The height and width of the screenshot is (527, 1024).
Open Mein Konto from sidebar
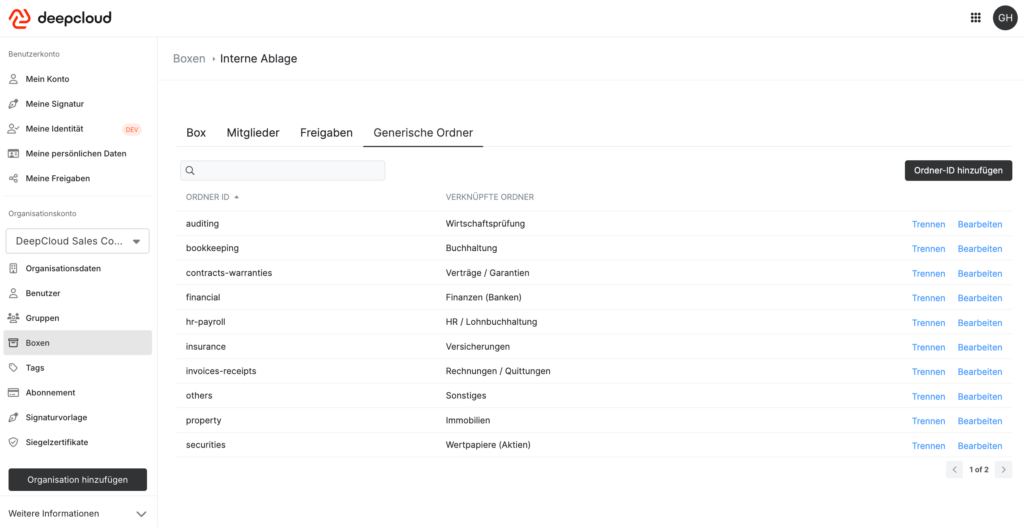coord(47,79)
